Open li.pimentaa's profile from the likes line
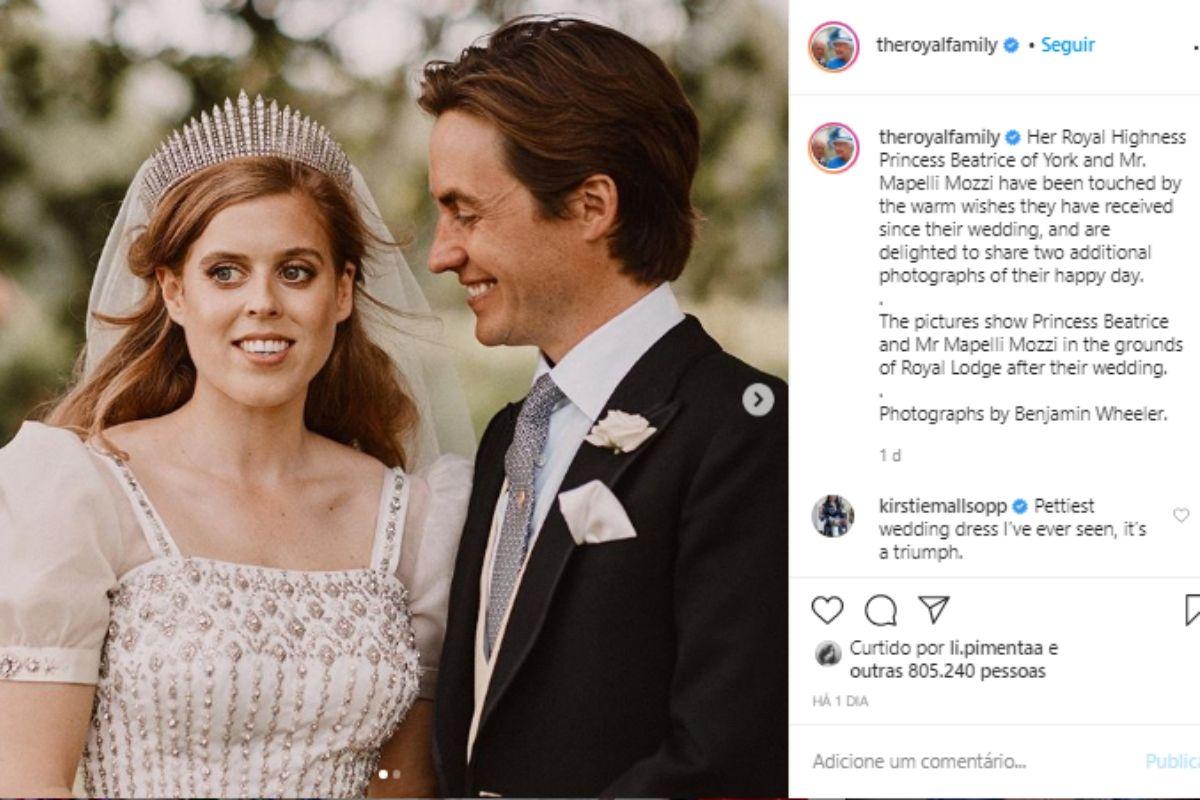Viewport: 1200px width, 800px height. pos(990,647)
